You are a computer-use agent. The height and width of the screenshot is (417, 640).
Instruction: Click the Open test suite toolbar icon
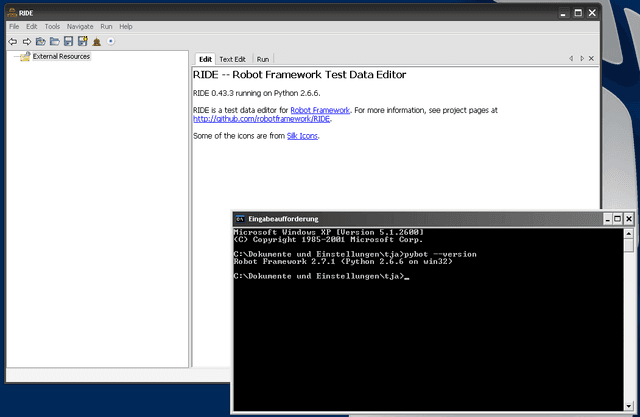(x=41, y=41)
